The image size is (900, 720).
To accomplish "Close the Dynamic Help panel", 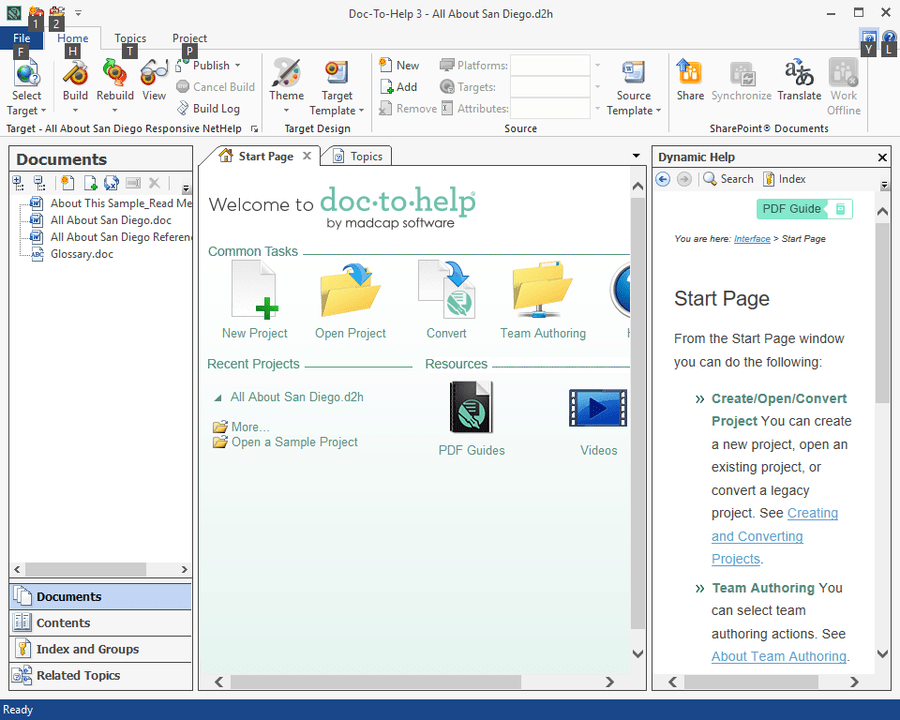I will [x=883, y=157].
